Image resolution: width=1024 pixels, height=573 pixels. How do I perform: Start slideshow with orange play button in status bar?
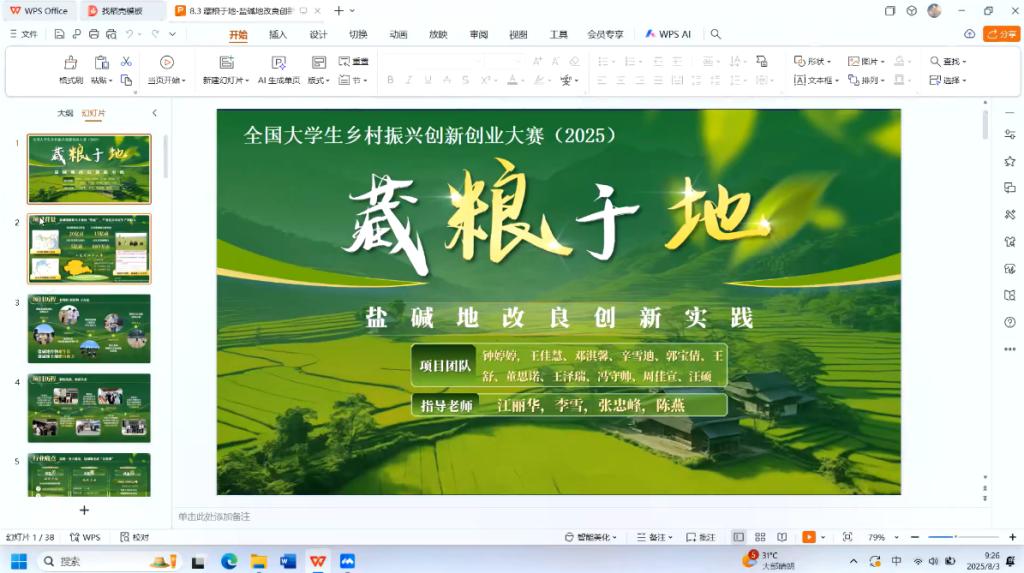click(x=808, y=537)
